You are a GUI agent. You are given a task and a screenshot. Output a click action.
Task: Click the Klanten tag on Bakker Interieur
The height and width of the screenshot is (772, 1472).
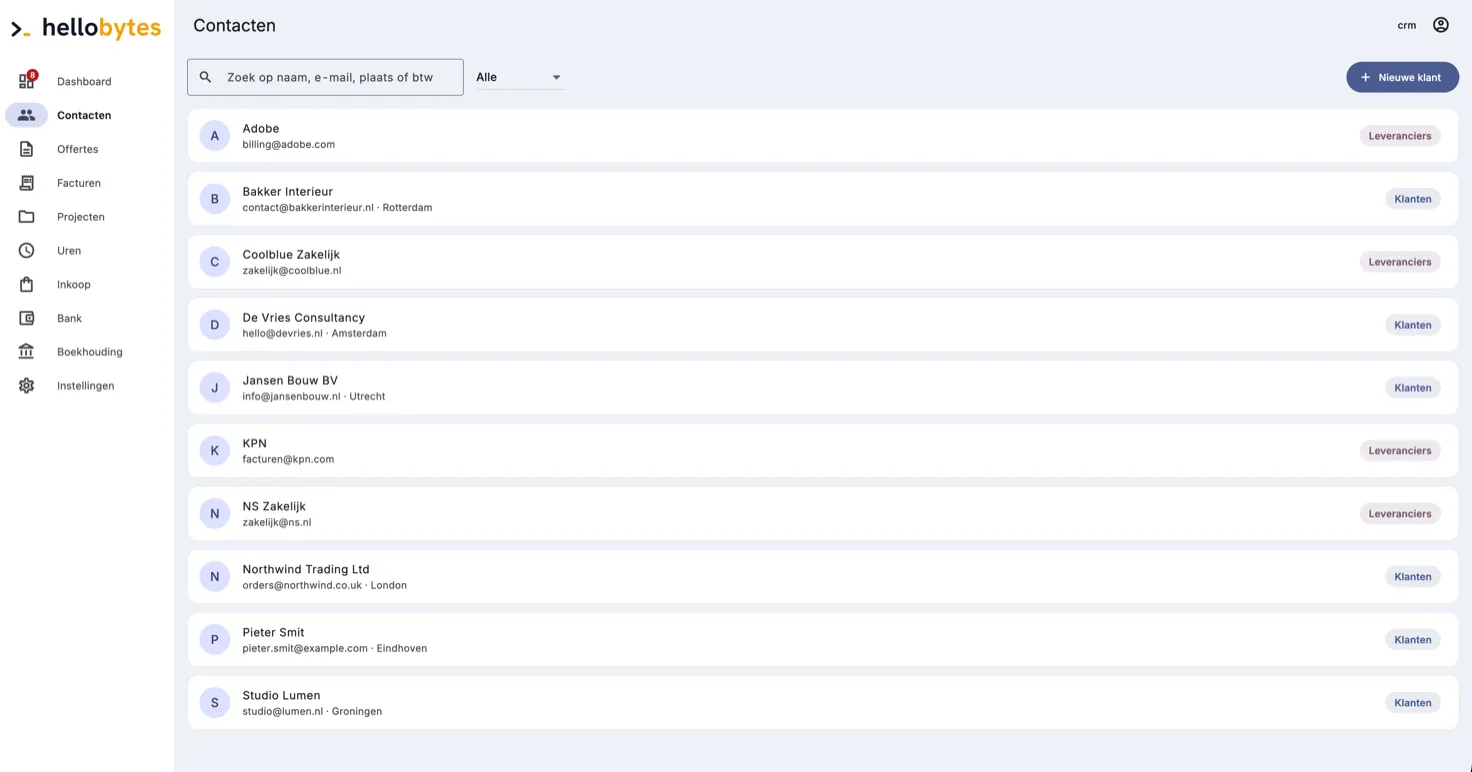1413,199
